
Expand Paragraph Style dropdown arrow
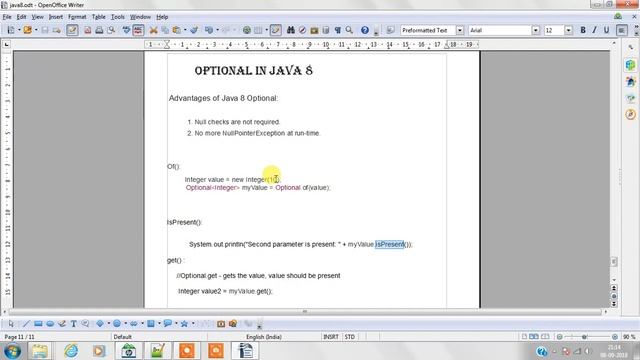point(460,30)
